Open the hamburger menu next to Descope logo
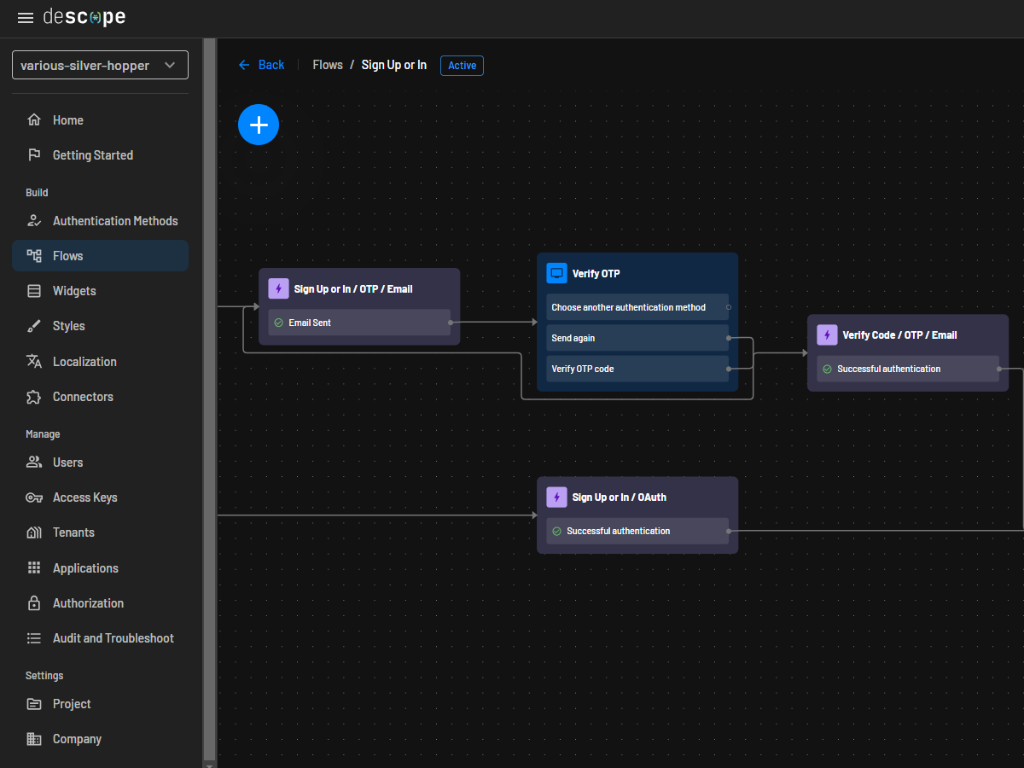This screenshot has width=1024, height=768. [25, 18]
